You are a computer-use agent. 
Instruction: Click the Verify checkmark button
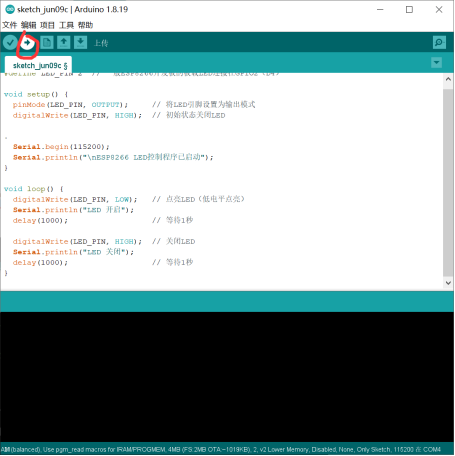pyautogui.click(x=10, y=43)
